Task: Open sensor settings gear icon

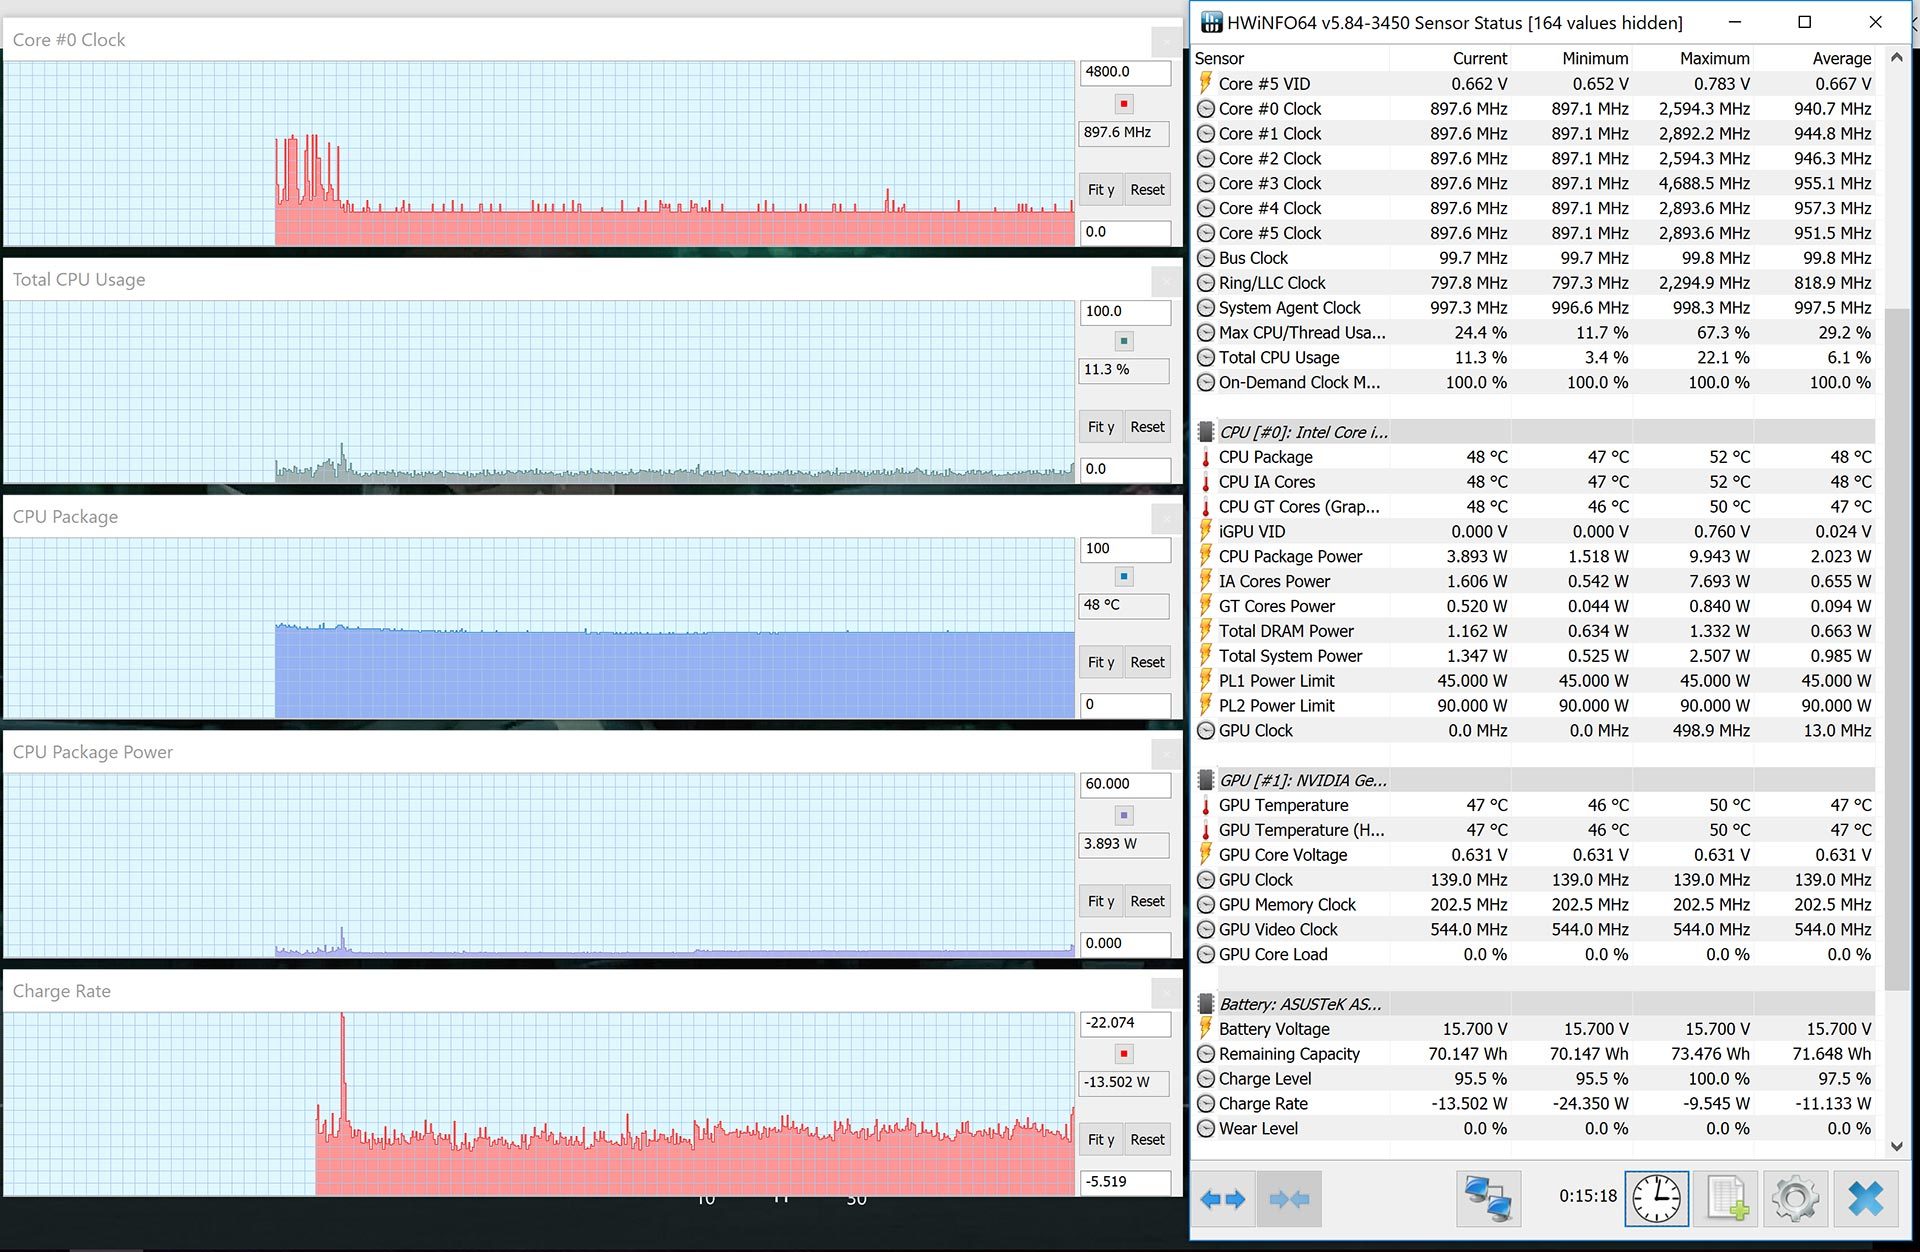Action: 1795,1198
